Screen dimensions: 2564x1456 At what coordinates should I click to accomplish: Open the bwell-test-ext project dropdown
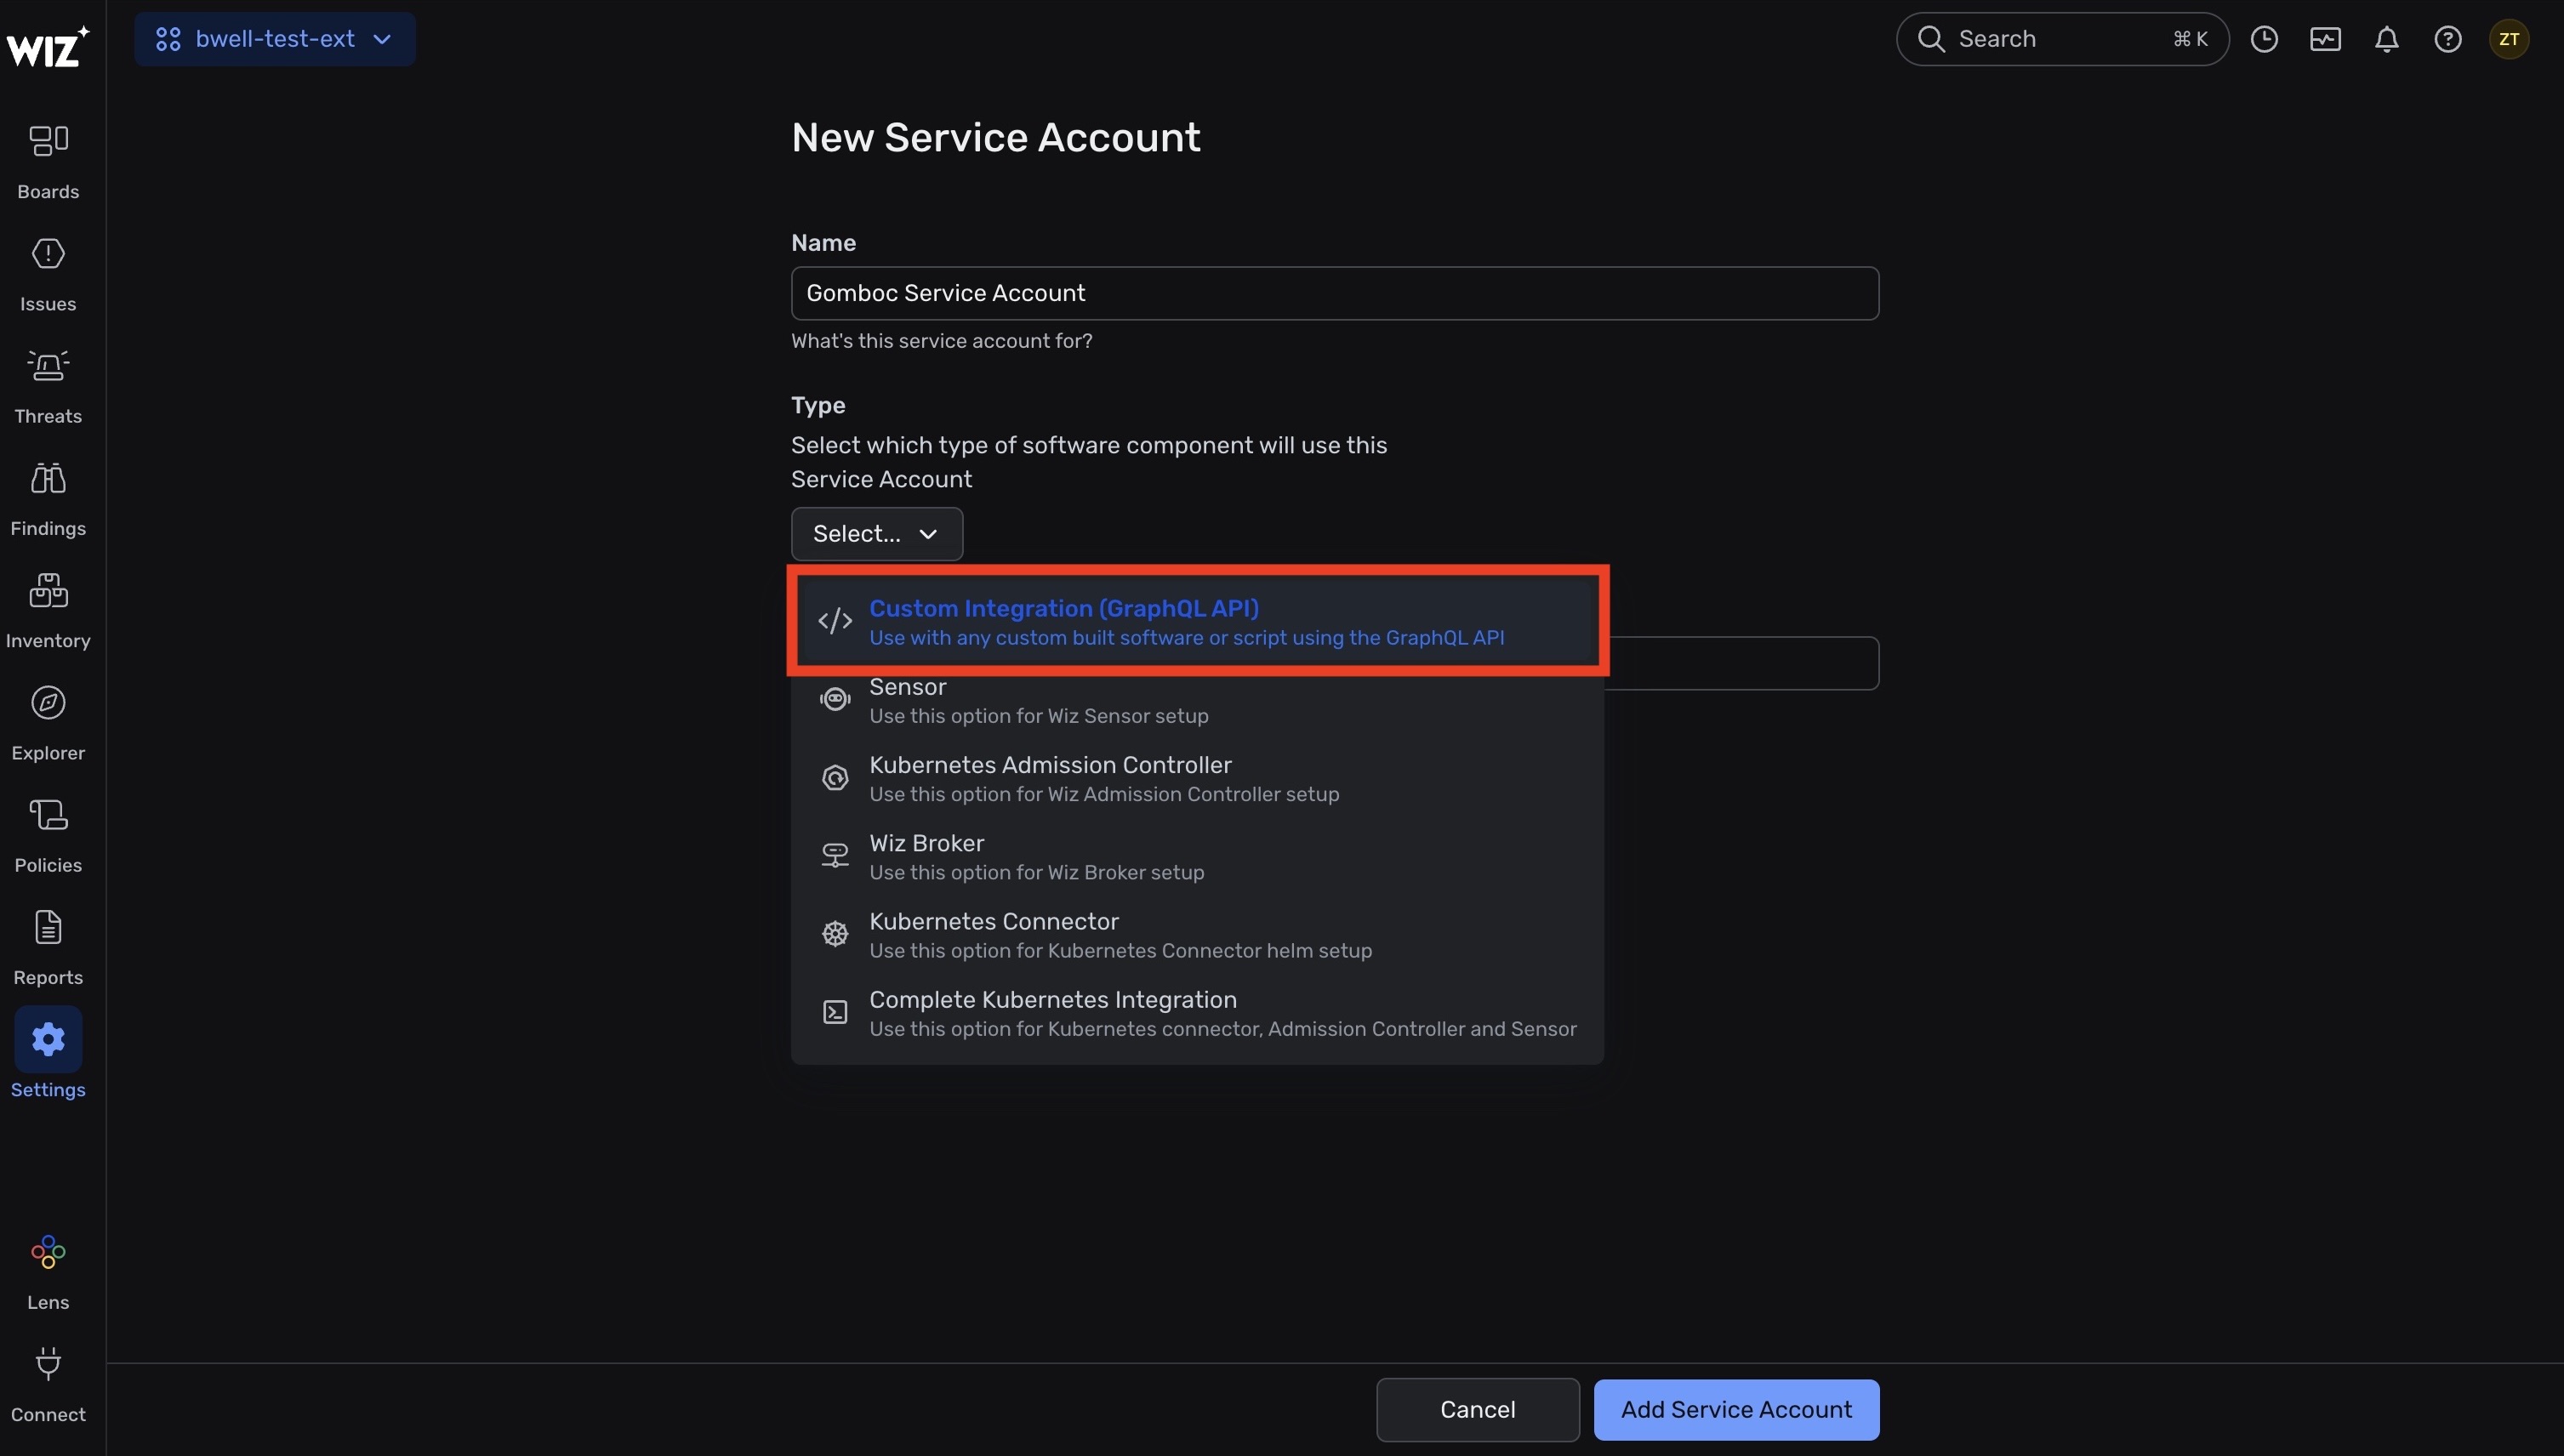pos(275,39)
